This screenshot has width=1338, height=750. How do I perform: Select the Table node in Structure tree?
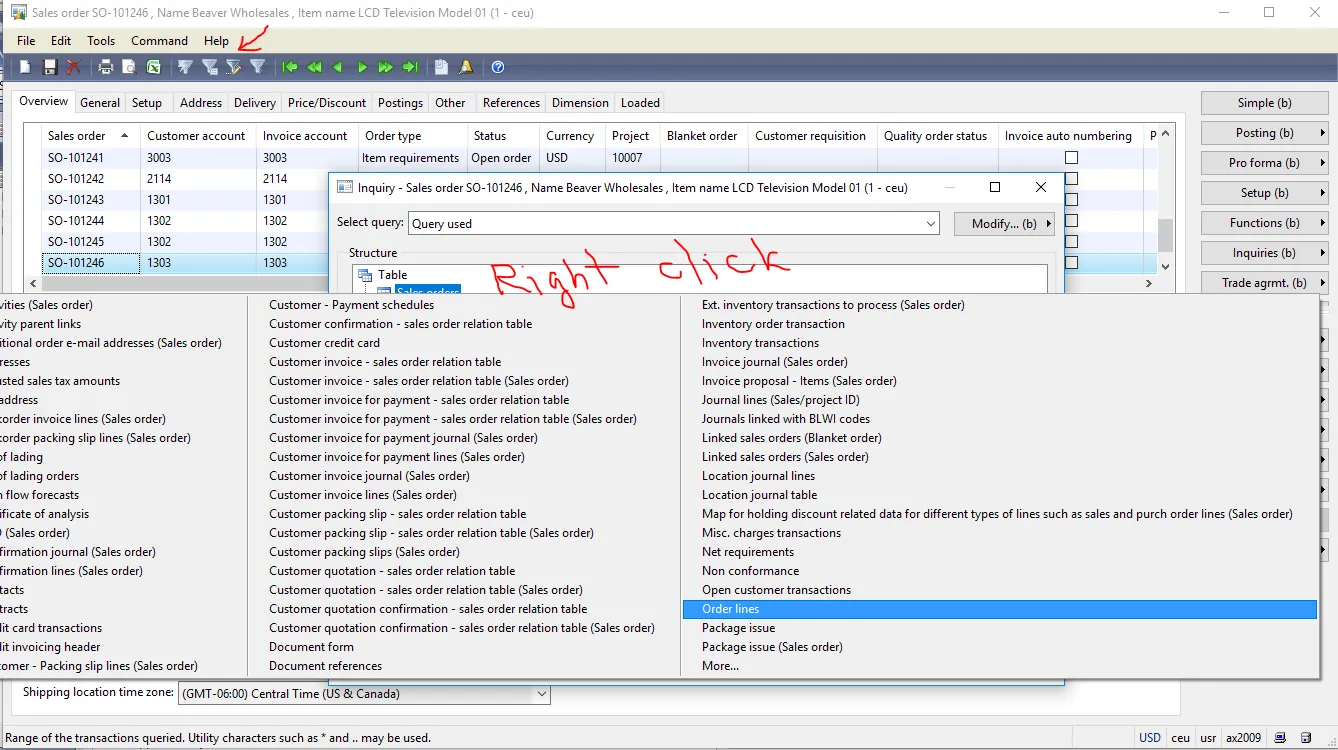point(393,275)
